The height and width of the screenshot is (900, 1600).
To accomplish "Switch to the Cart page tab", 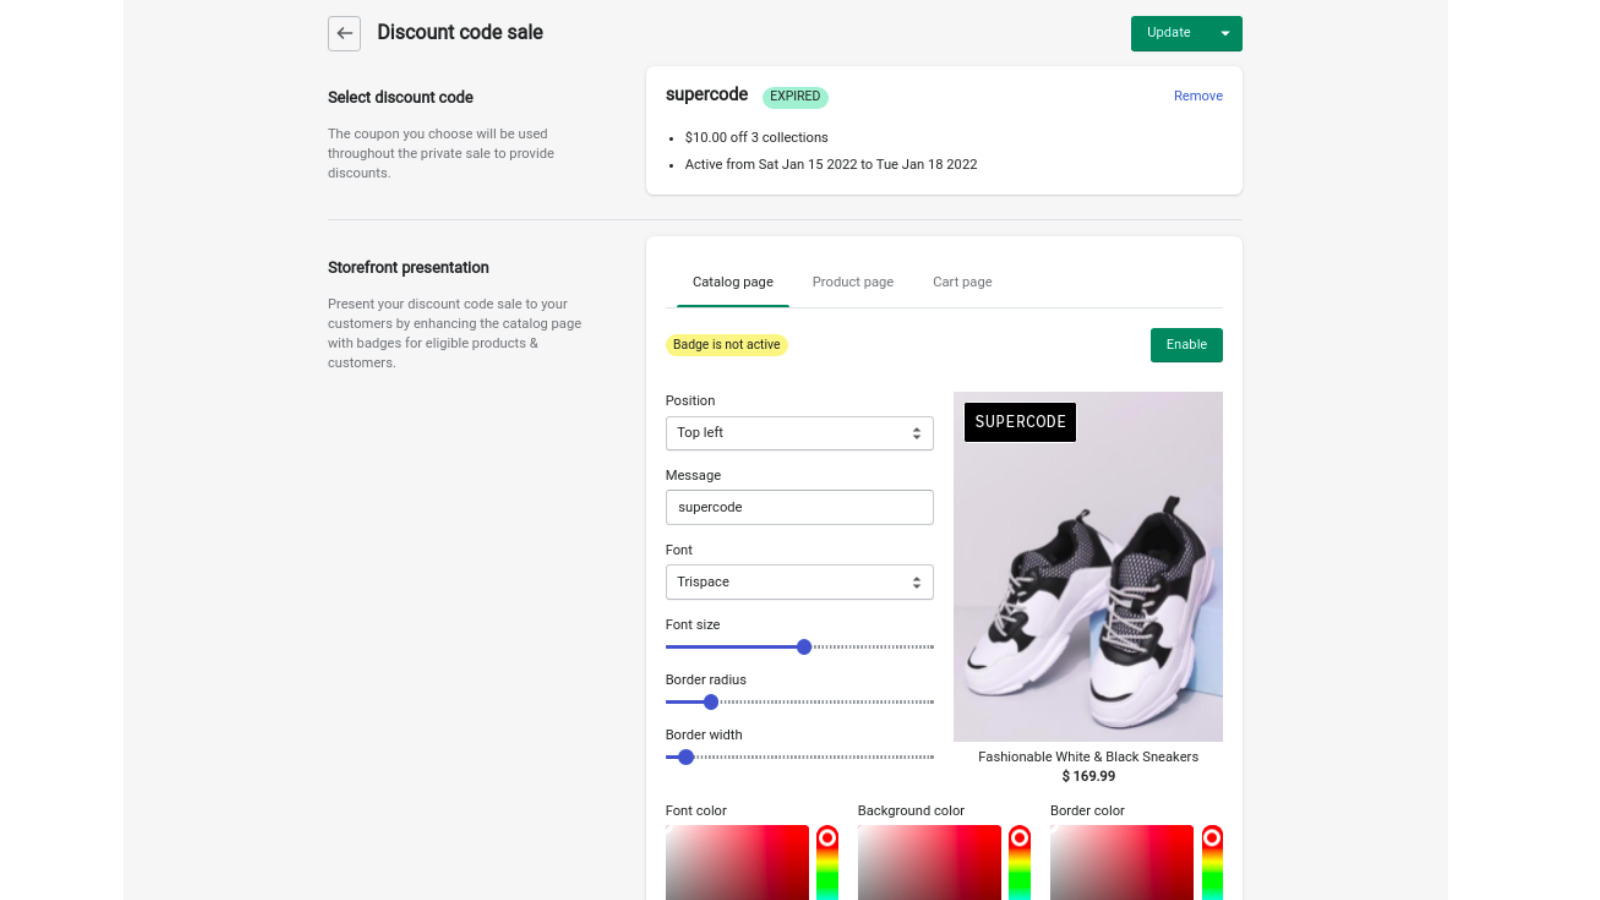I will click(x=962, y=281).
